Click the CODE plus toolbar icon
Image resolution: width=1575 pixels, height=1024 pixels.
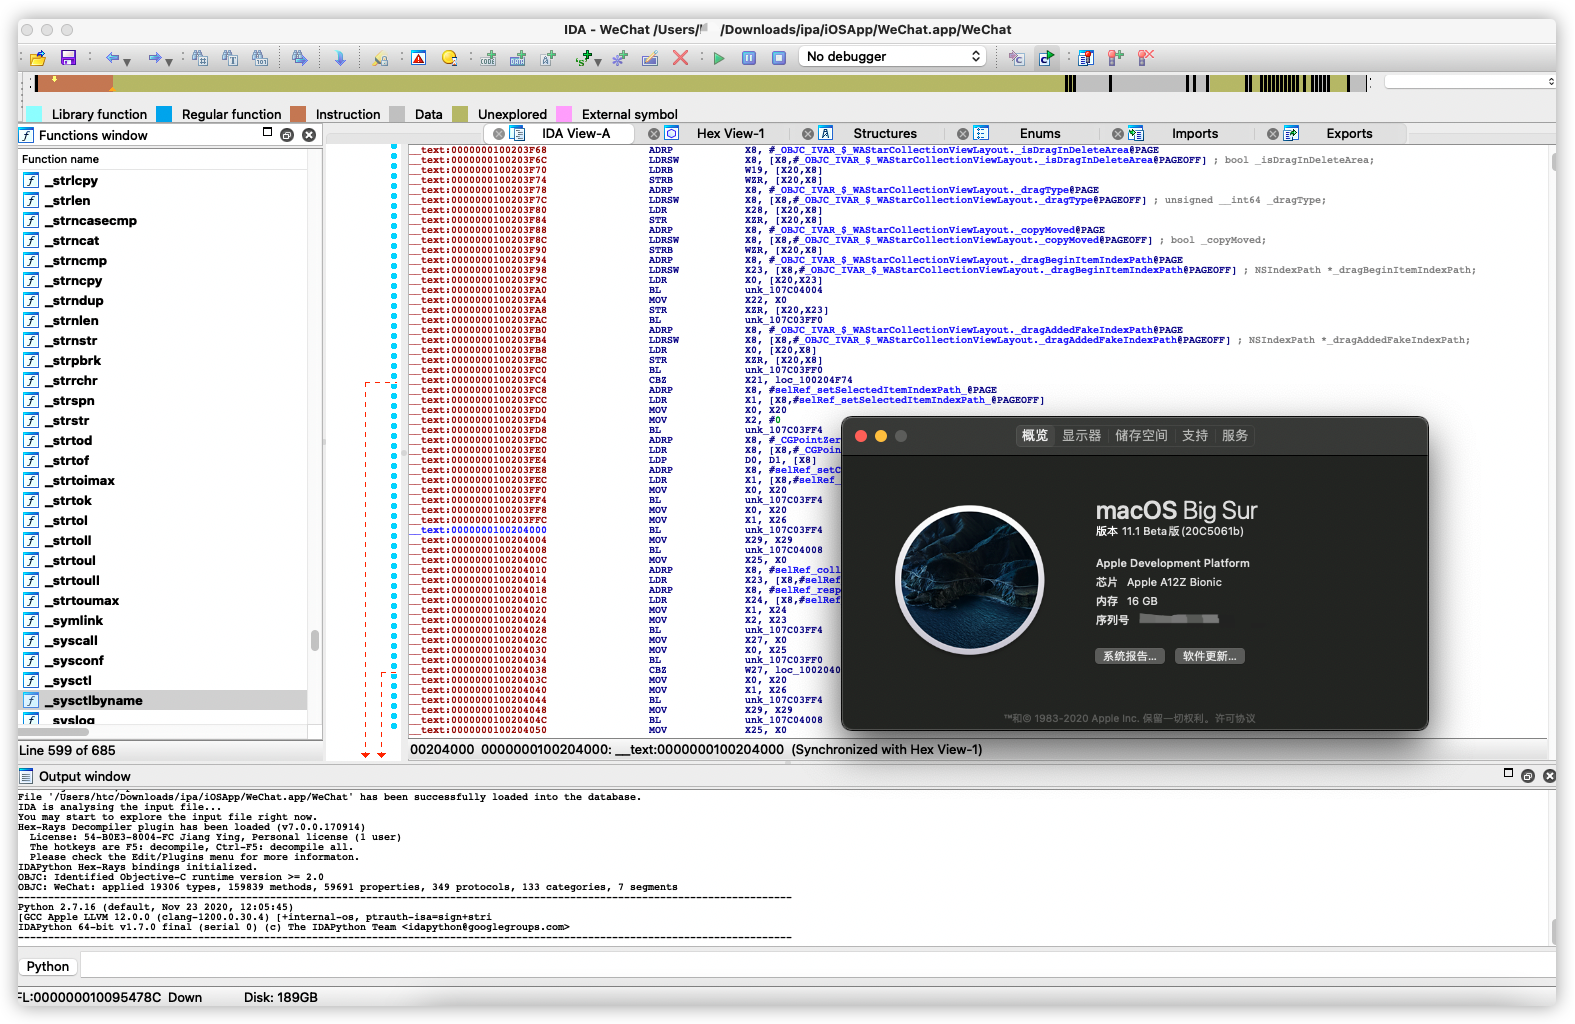point(488,58)
